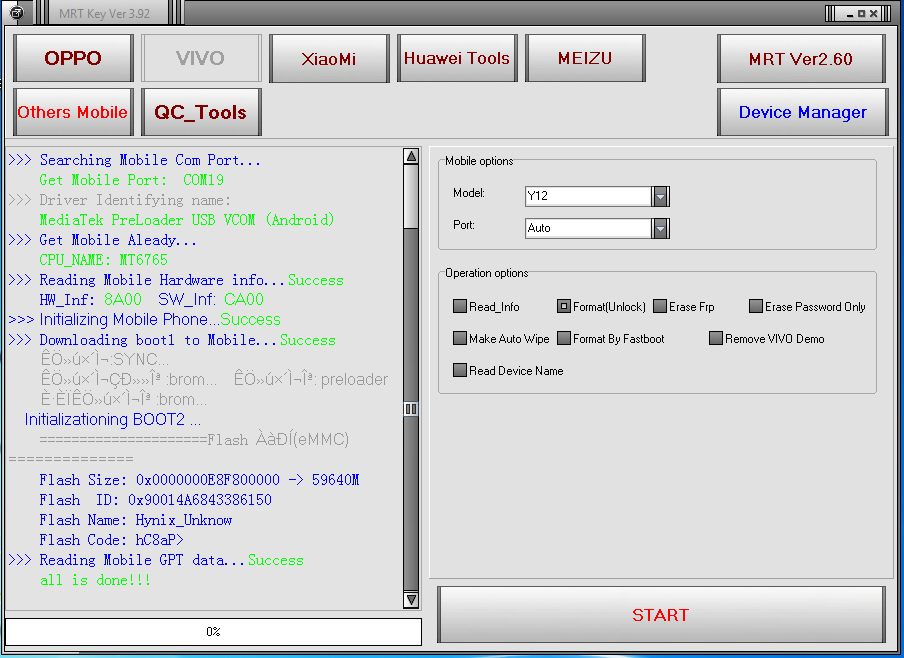This screenshot has width=904, height=658.
Task: Select the 'Downloading boot1 to Mobile' log line
Action: (x=172, y=340)
